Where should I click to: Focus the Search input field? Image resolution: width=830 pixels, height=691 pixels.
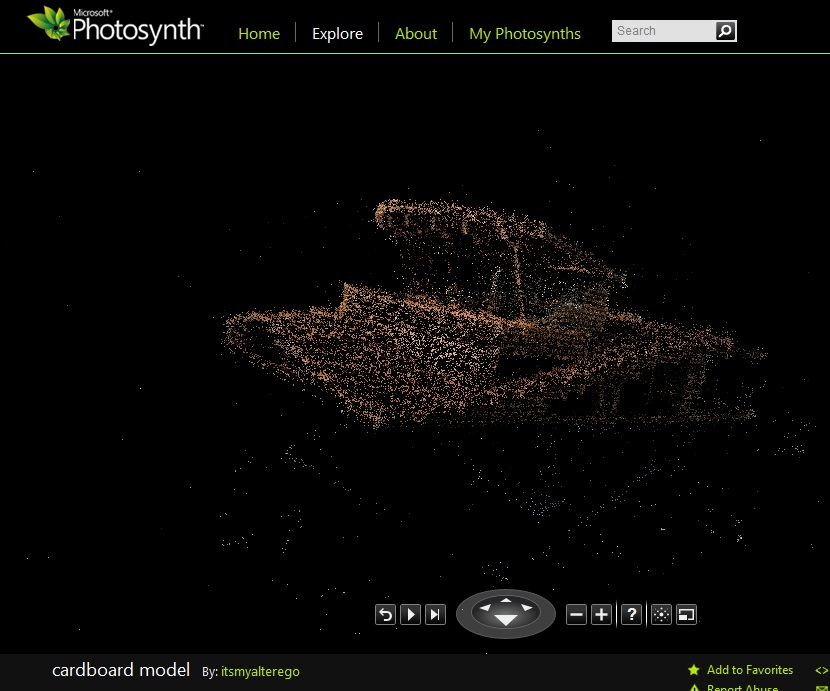pyautogui.click(x=663, y=31)
